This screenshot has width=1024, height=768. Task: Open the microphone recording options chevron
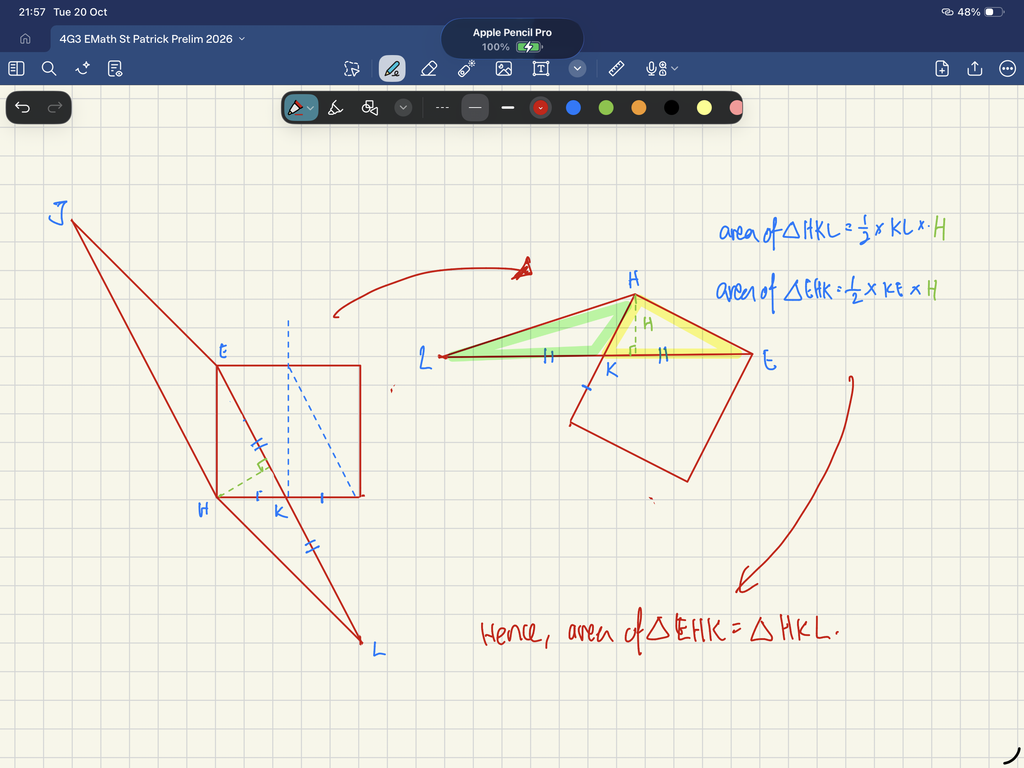(675, 68)
